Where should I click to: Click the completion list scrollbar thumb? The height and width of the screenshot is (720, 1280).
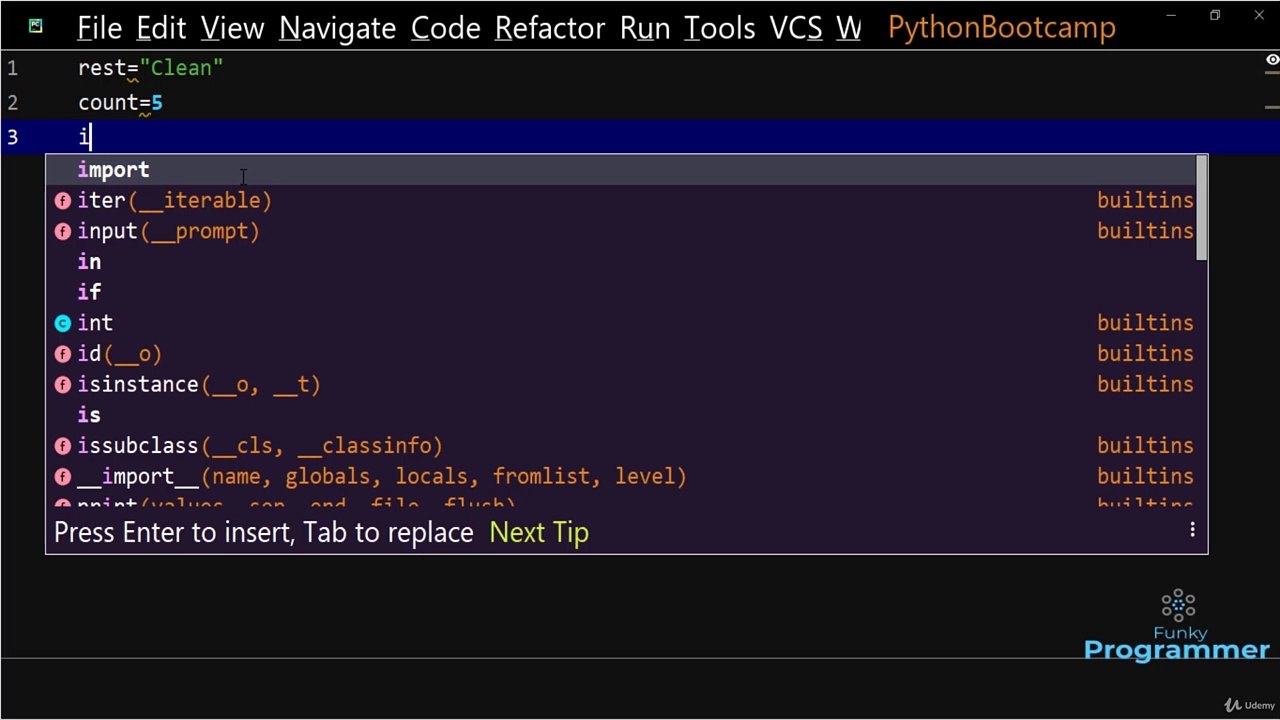[1201, 210]
